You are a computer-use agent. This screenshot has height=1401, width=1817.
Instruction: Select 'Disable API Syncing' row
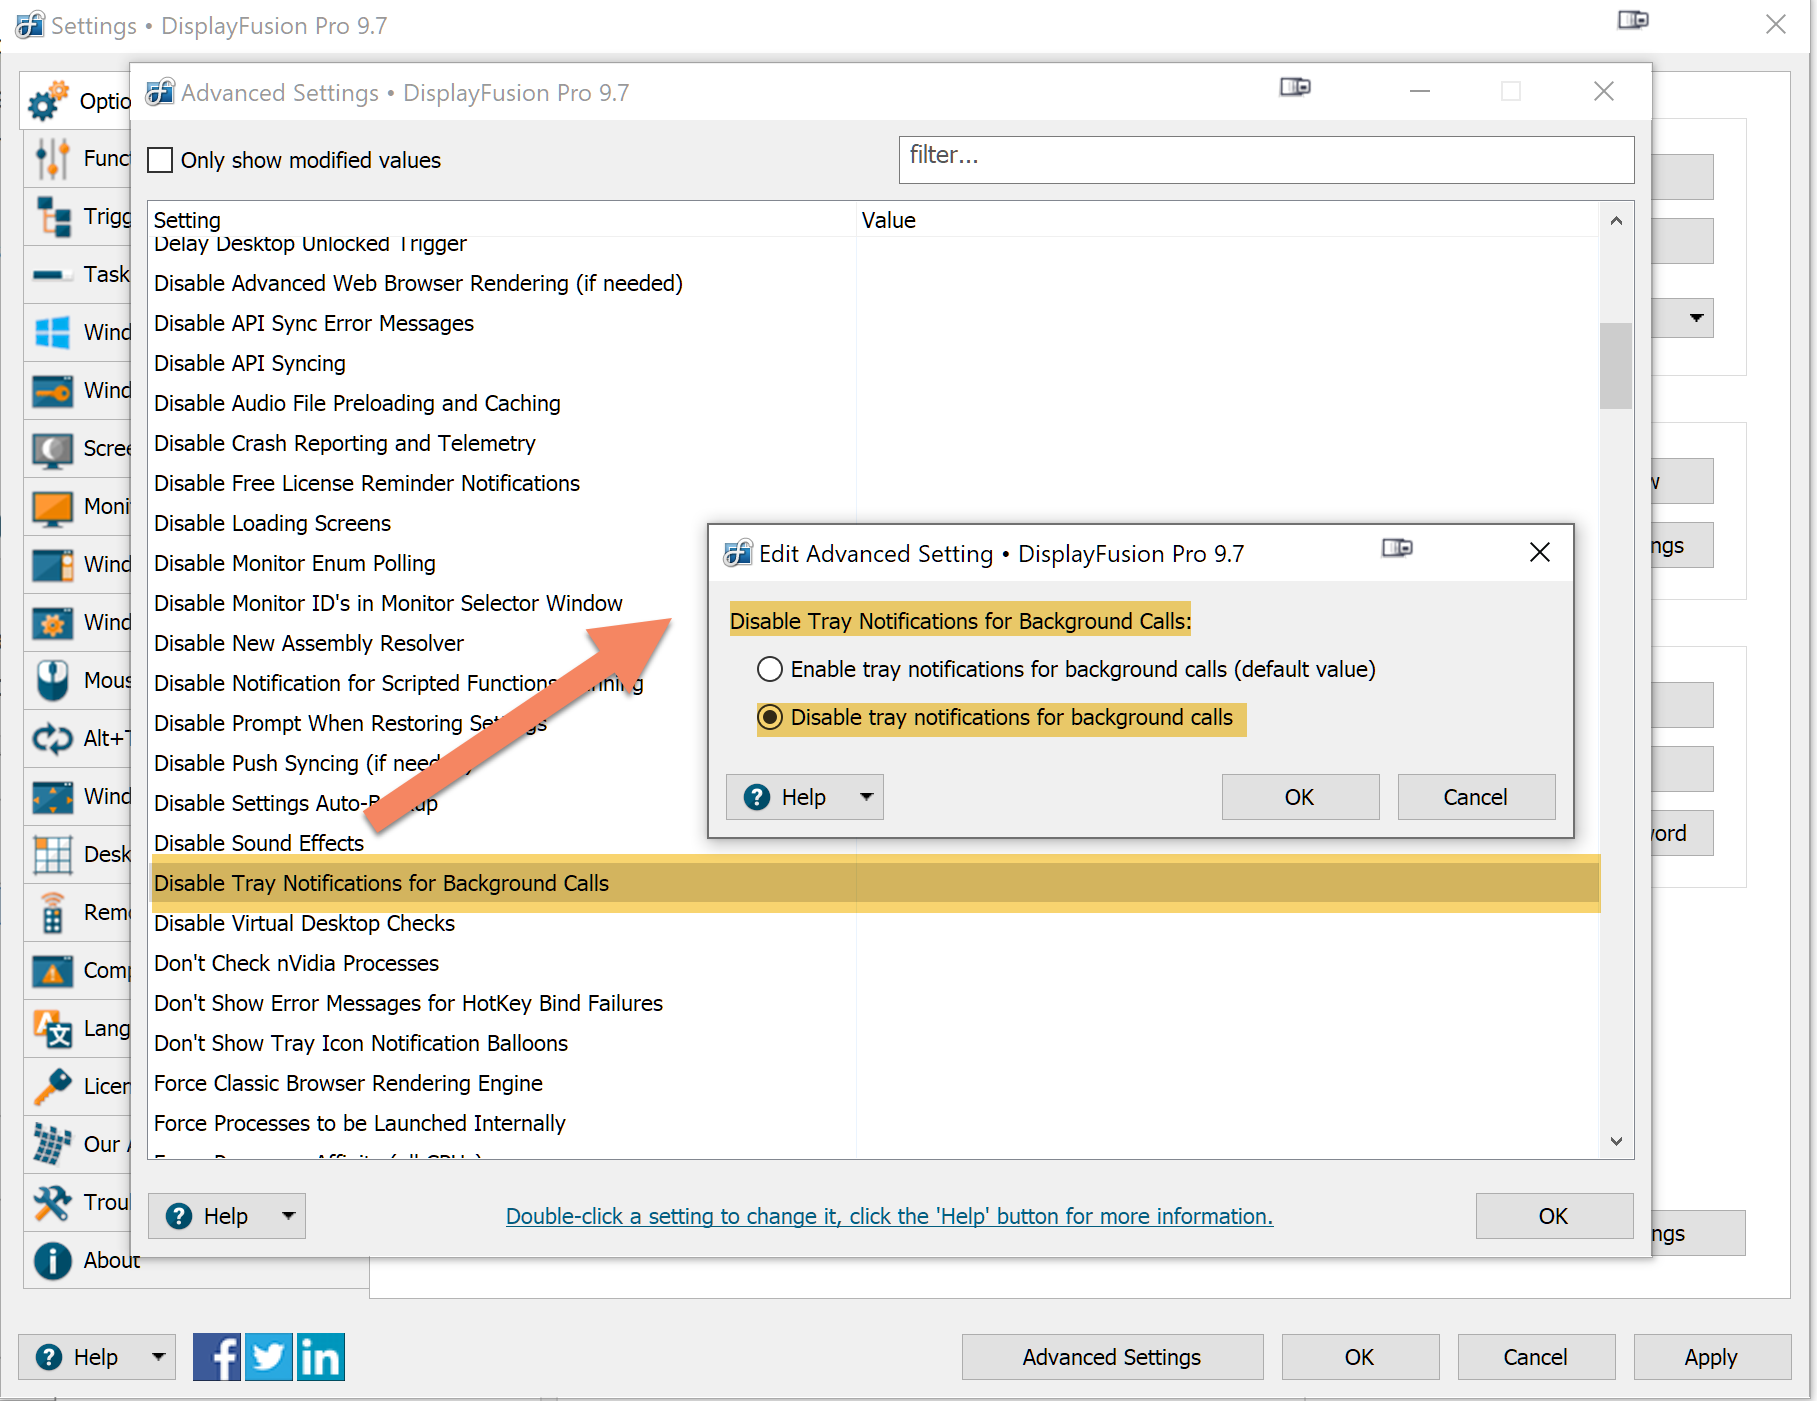pyautogui.click(x=875, y=363)
